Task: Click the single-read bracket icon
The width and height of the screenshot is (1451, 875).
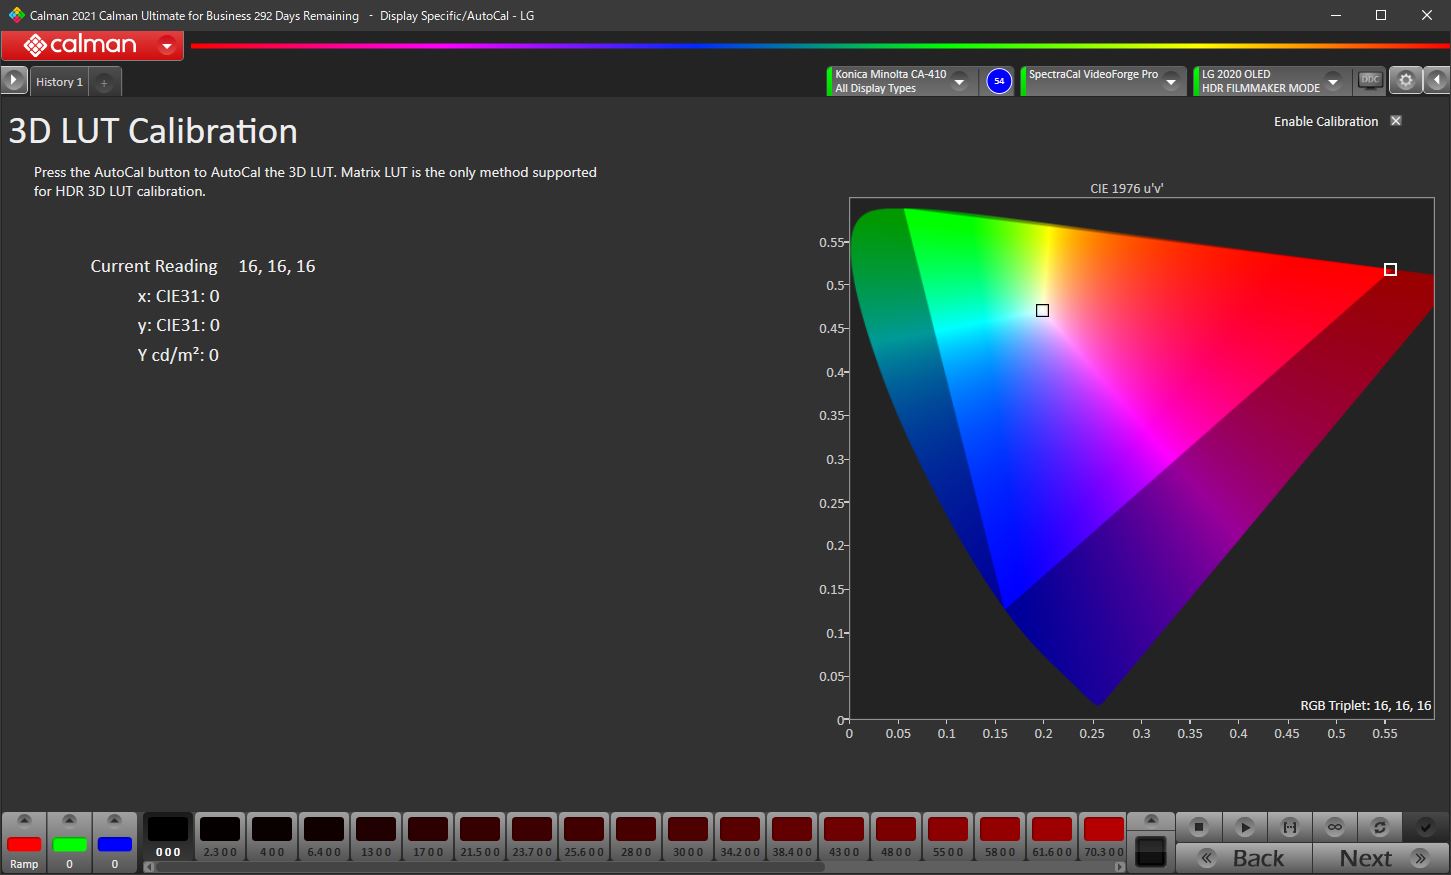Action: click(x=1289, y=827)
